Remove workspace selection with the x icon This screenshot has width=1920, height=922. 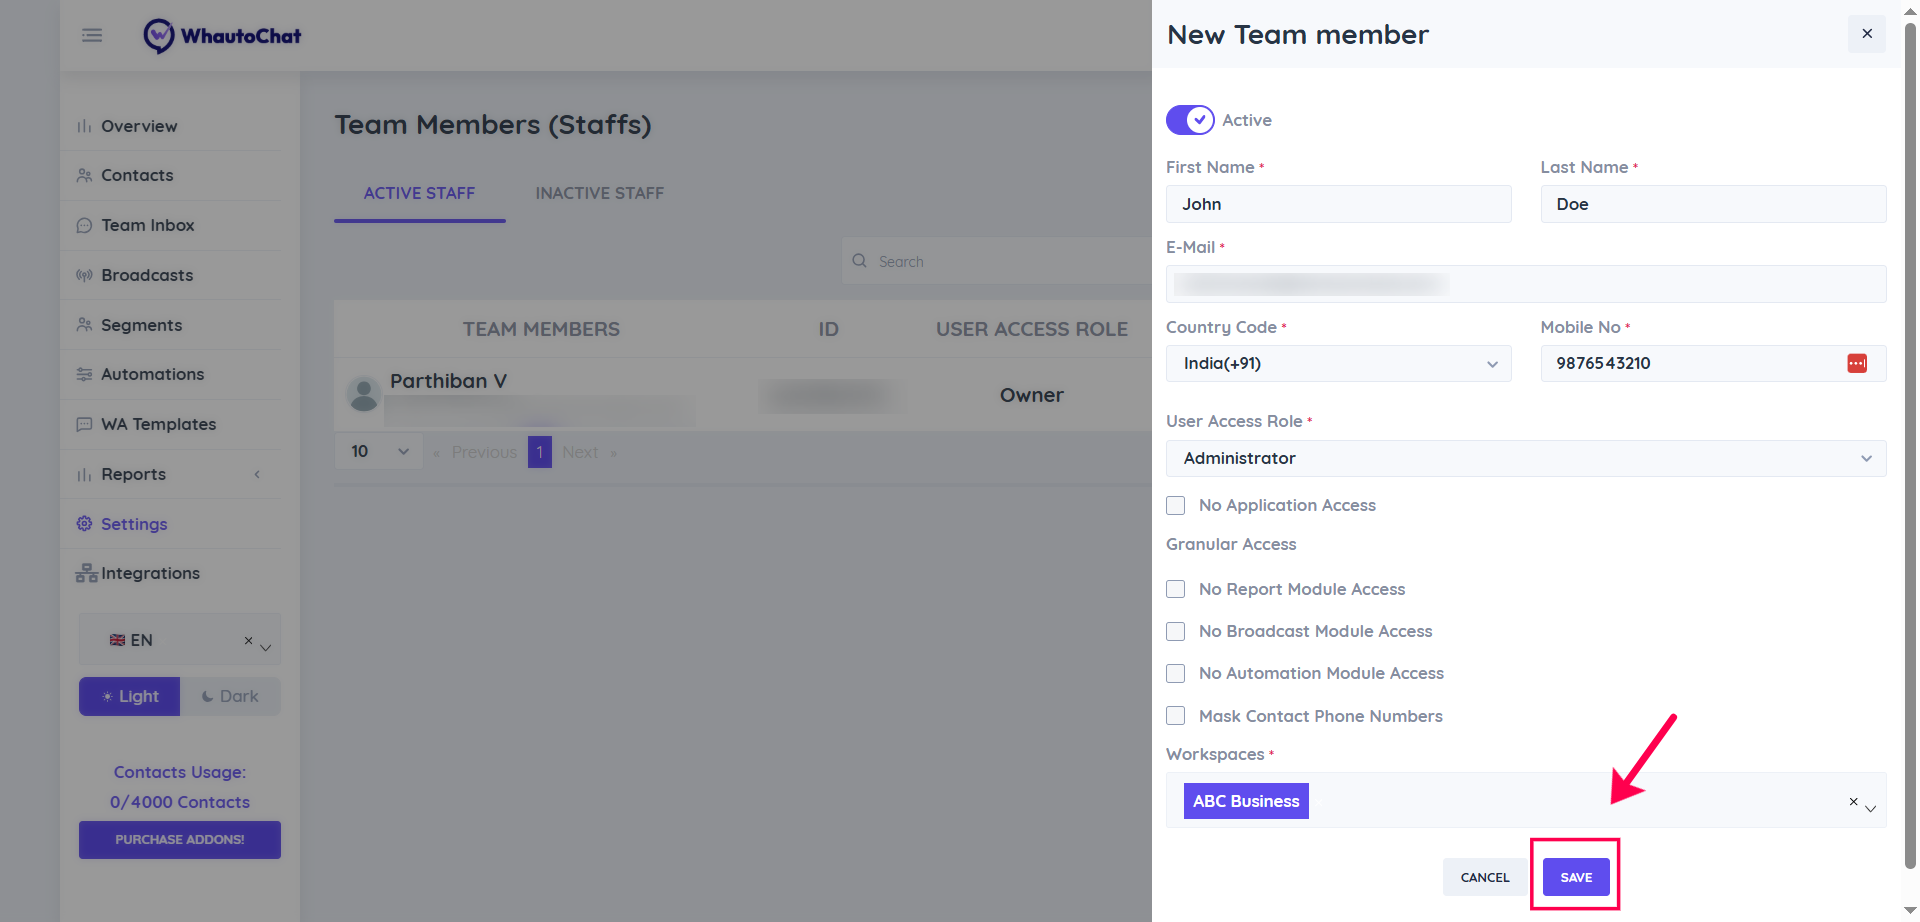1853,801
